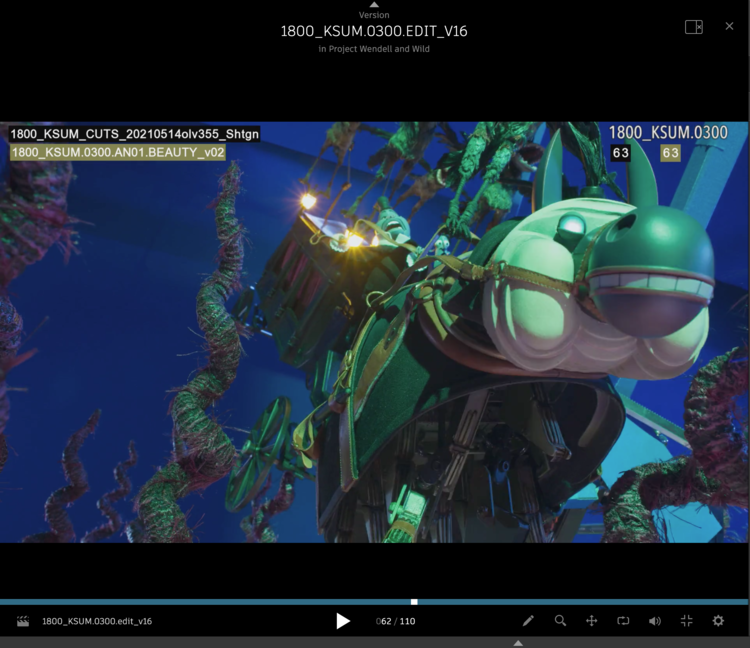Expand the bottom panel arrow
Screen dimensions: 750x648
[x=518, y=643]
